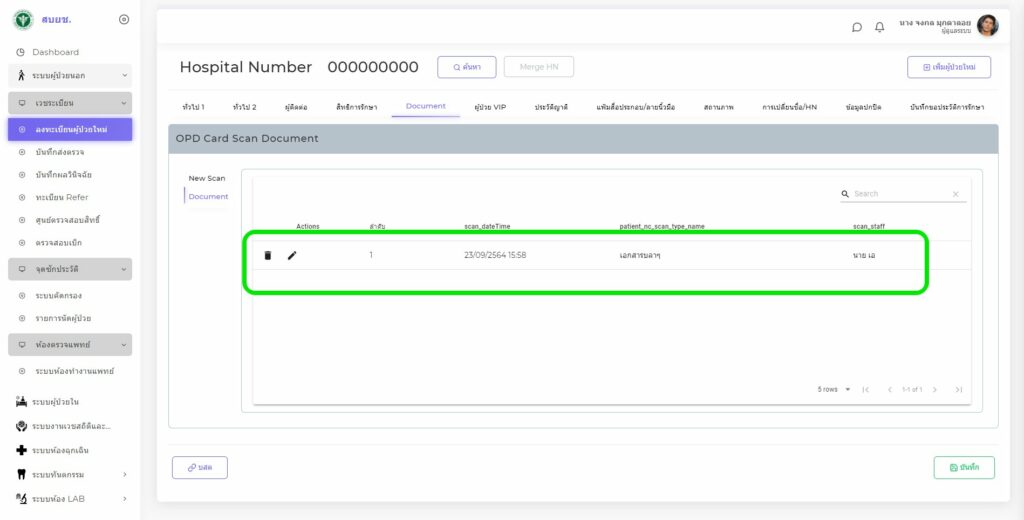This screenshot has width=1024, height=520.
Task: Open the notification bell icon
Action: tap(880, 27)
